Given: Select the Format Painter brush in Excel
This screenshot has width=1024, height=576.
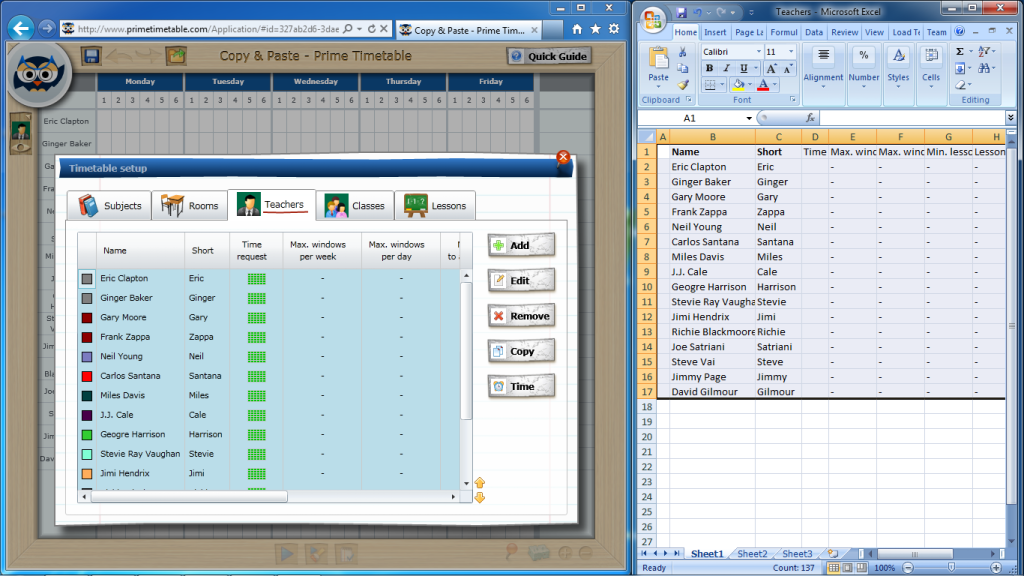Looking at the screenshot, I should pos(682,84).
